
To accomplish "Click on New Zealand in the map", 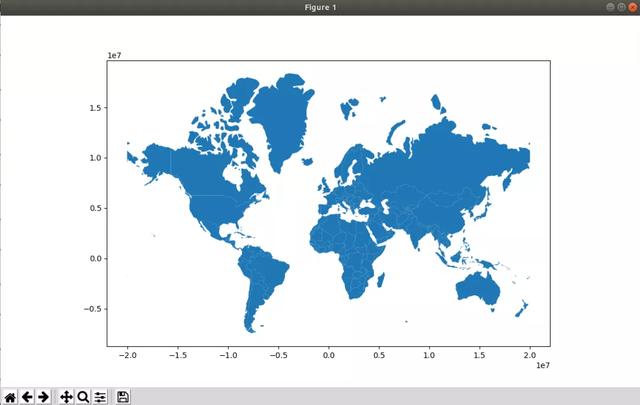I will coord(522,309).
